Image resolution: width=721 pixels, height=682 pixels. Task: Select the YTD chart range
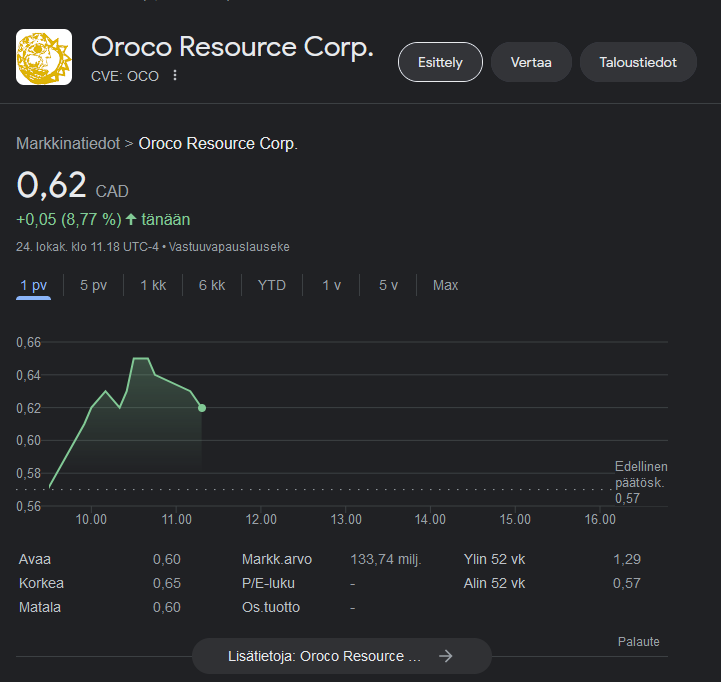[x=272, y=285]
